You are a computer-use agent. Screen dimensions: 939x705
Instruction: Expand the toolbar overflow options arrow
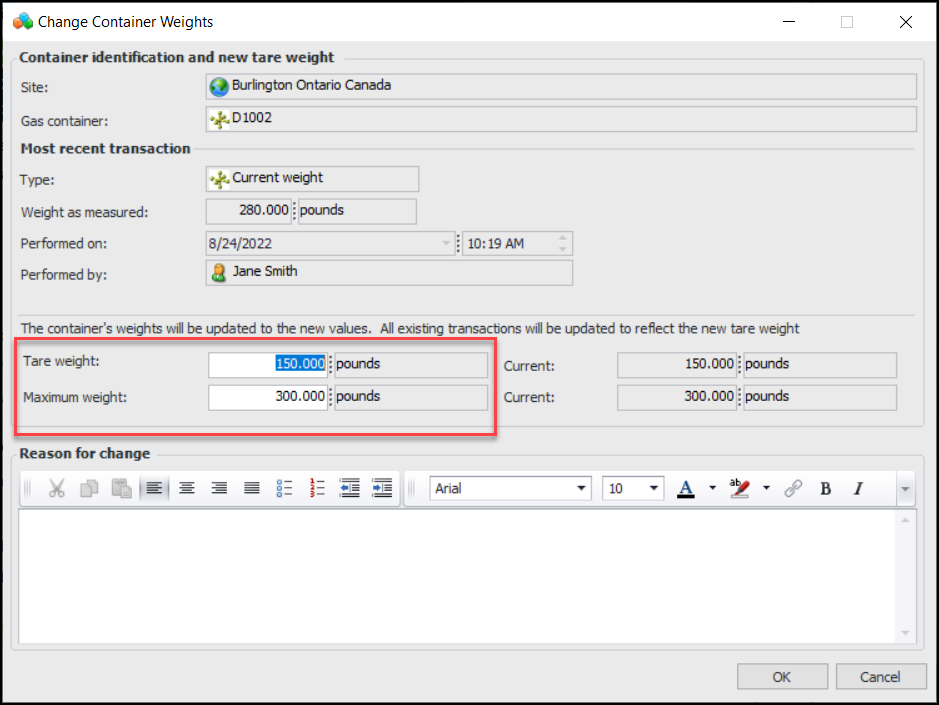coord(905,488)
